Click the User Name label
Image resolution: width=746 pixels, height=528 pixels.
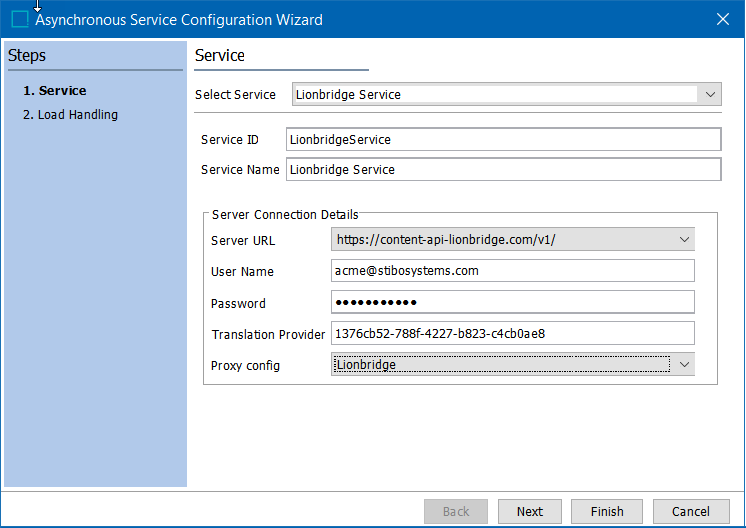(242, 272)
